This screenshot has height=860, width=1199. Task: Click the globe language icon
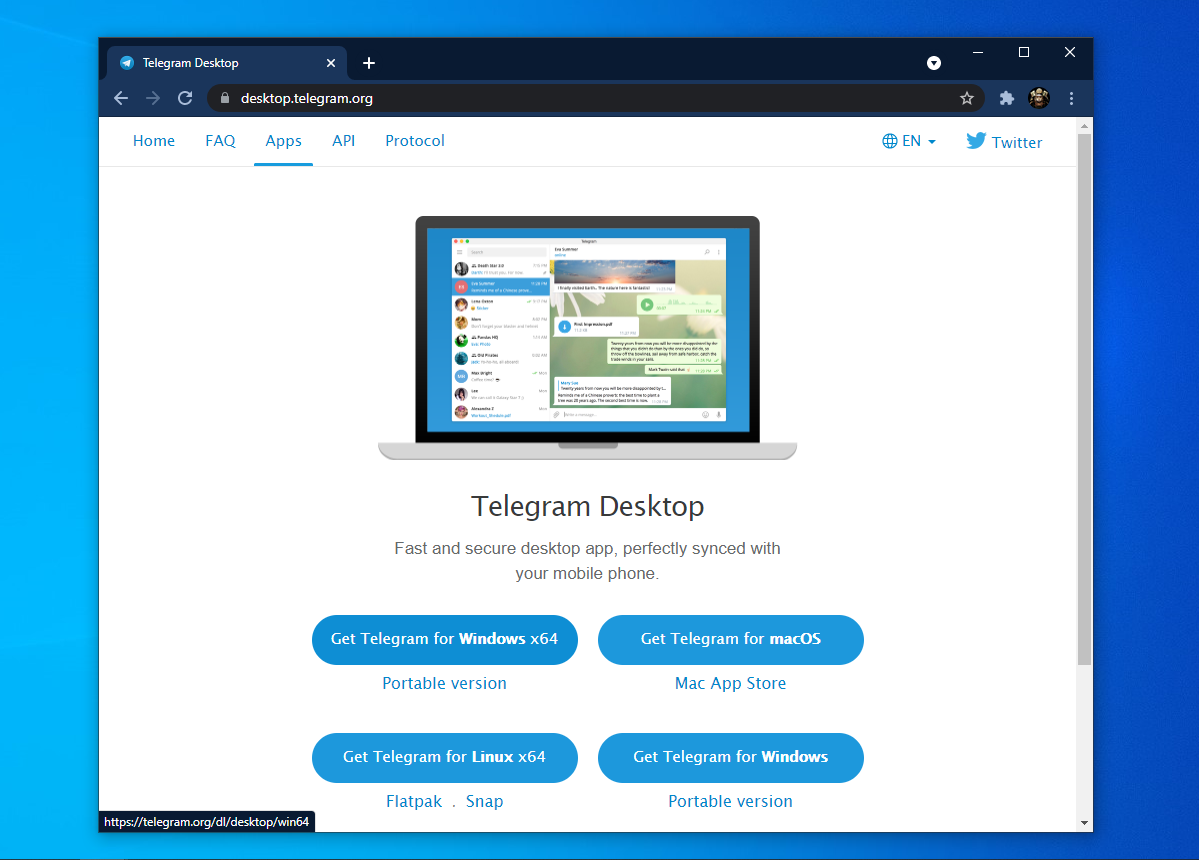[x=889, y=141]
